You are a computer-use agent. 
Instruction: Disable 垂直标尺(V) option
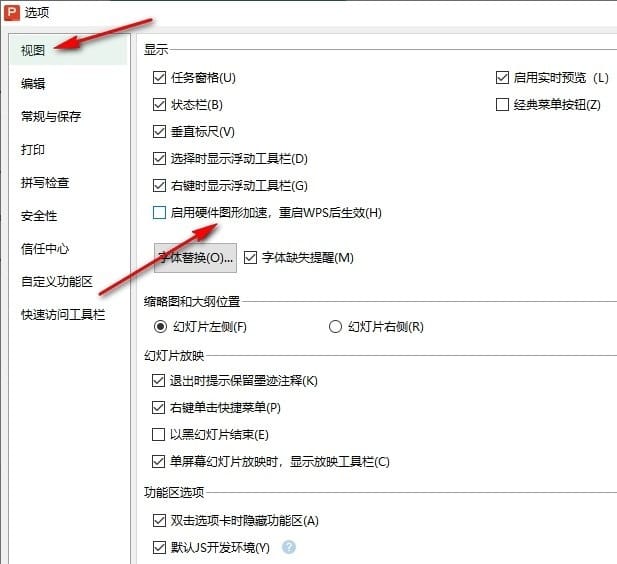(x=159, y=131)
